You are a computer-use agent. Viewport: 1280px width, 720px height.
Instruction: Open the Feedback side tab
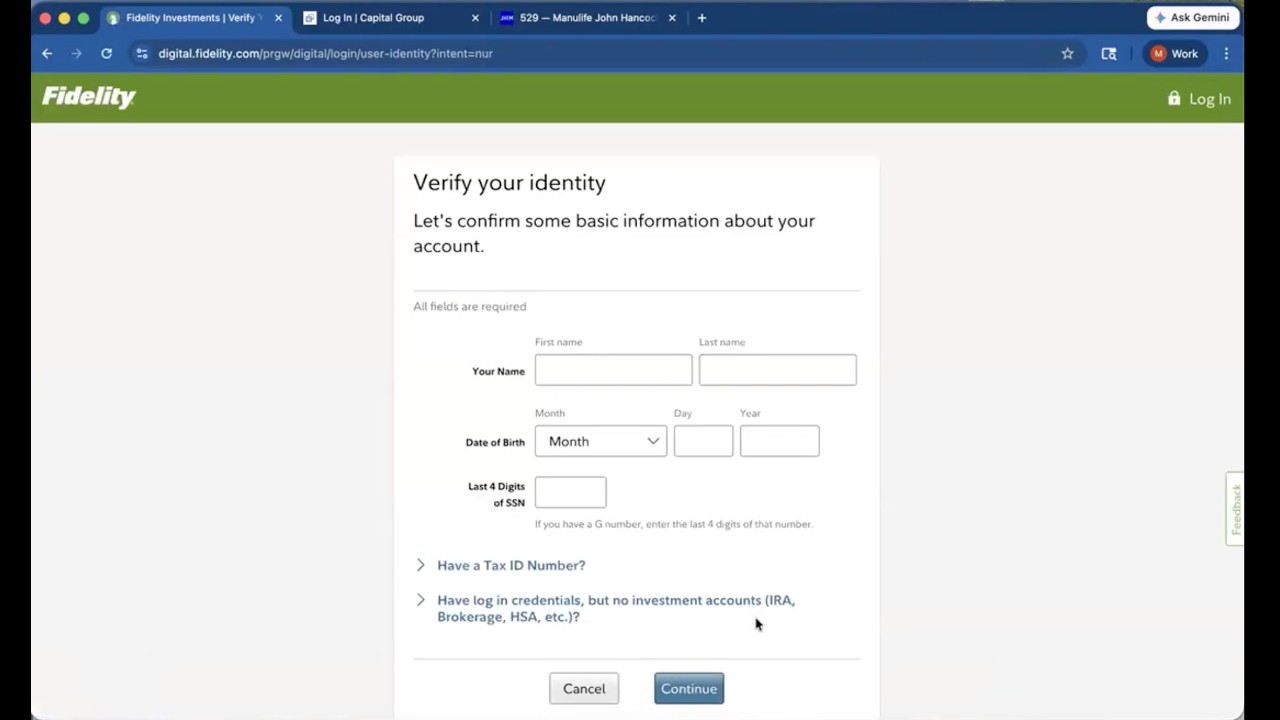pyautogui.click(x=1235, y=509)
